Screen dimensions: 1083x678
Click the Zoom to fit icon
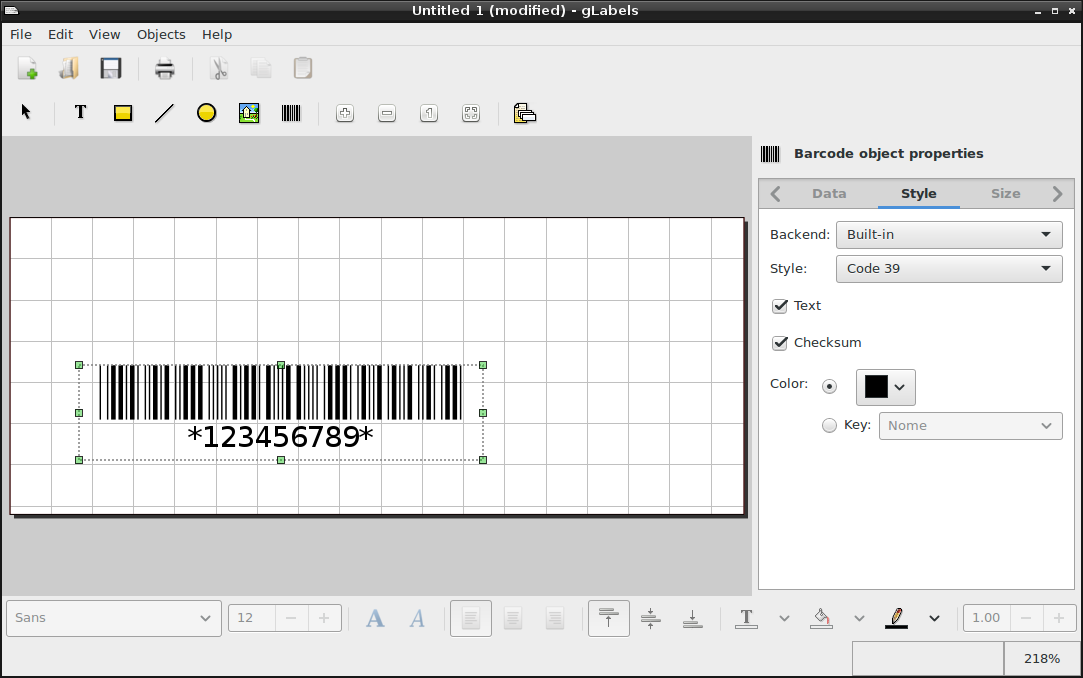(x=471, y=113)
